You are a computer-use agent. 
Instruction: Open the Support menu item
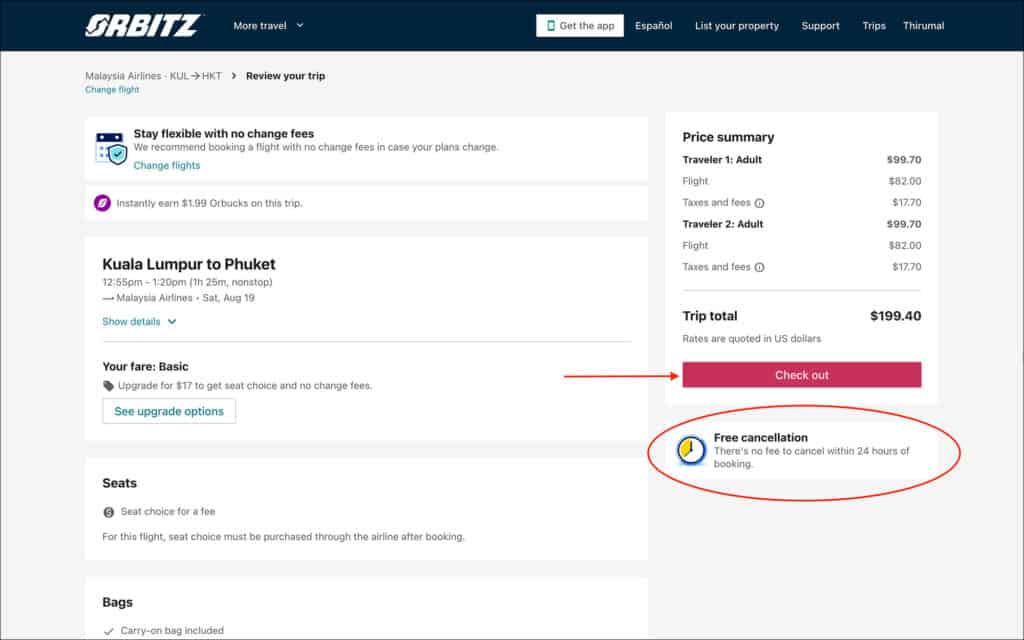pos(820,25)
